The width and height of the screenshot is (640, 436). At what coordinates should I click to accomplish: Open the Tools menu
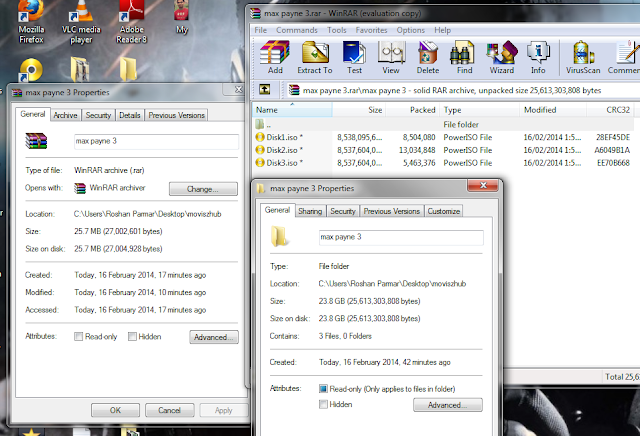pyautogui.click(x=337, y=30)
